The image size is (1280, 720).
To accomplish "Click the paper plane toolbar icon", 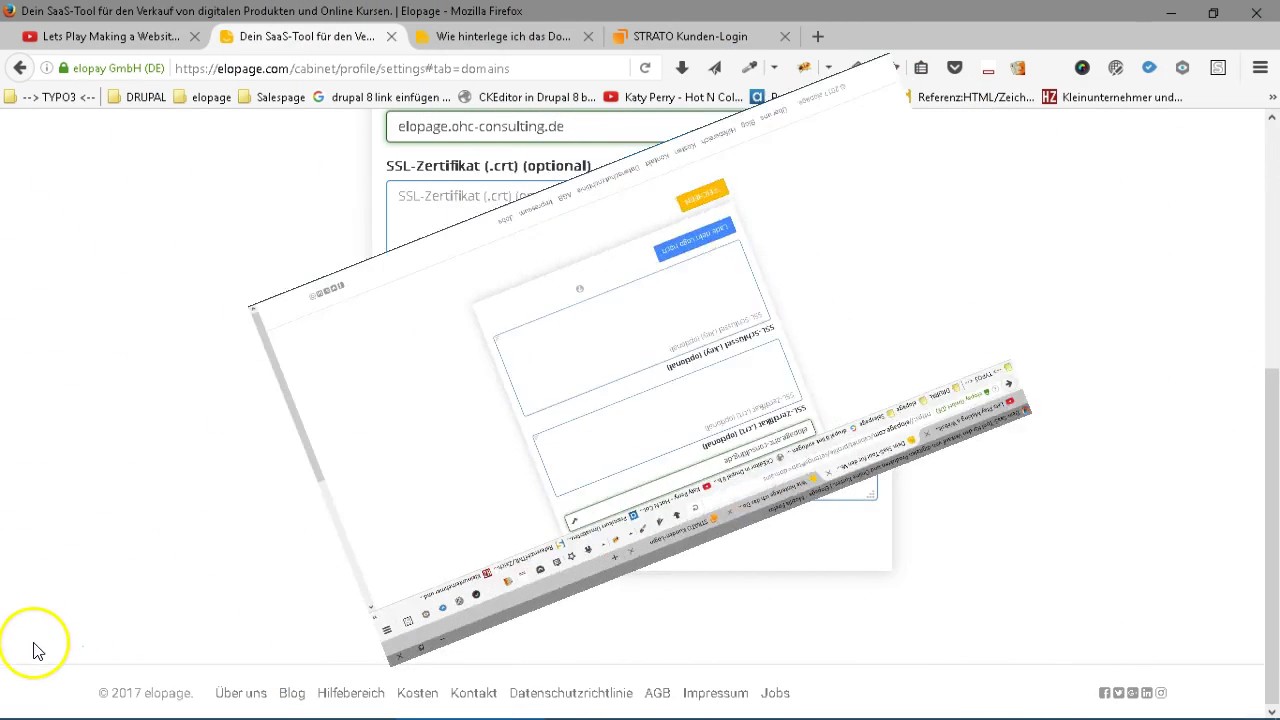I will (715, 68).
